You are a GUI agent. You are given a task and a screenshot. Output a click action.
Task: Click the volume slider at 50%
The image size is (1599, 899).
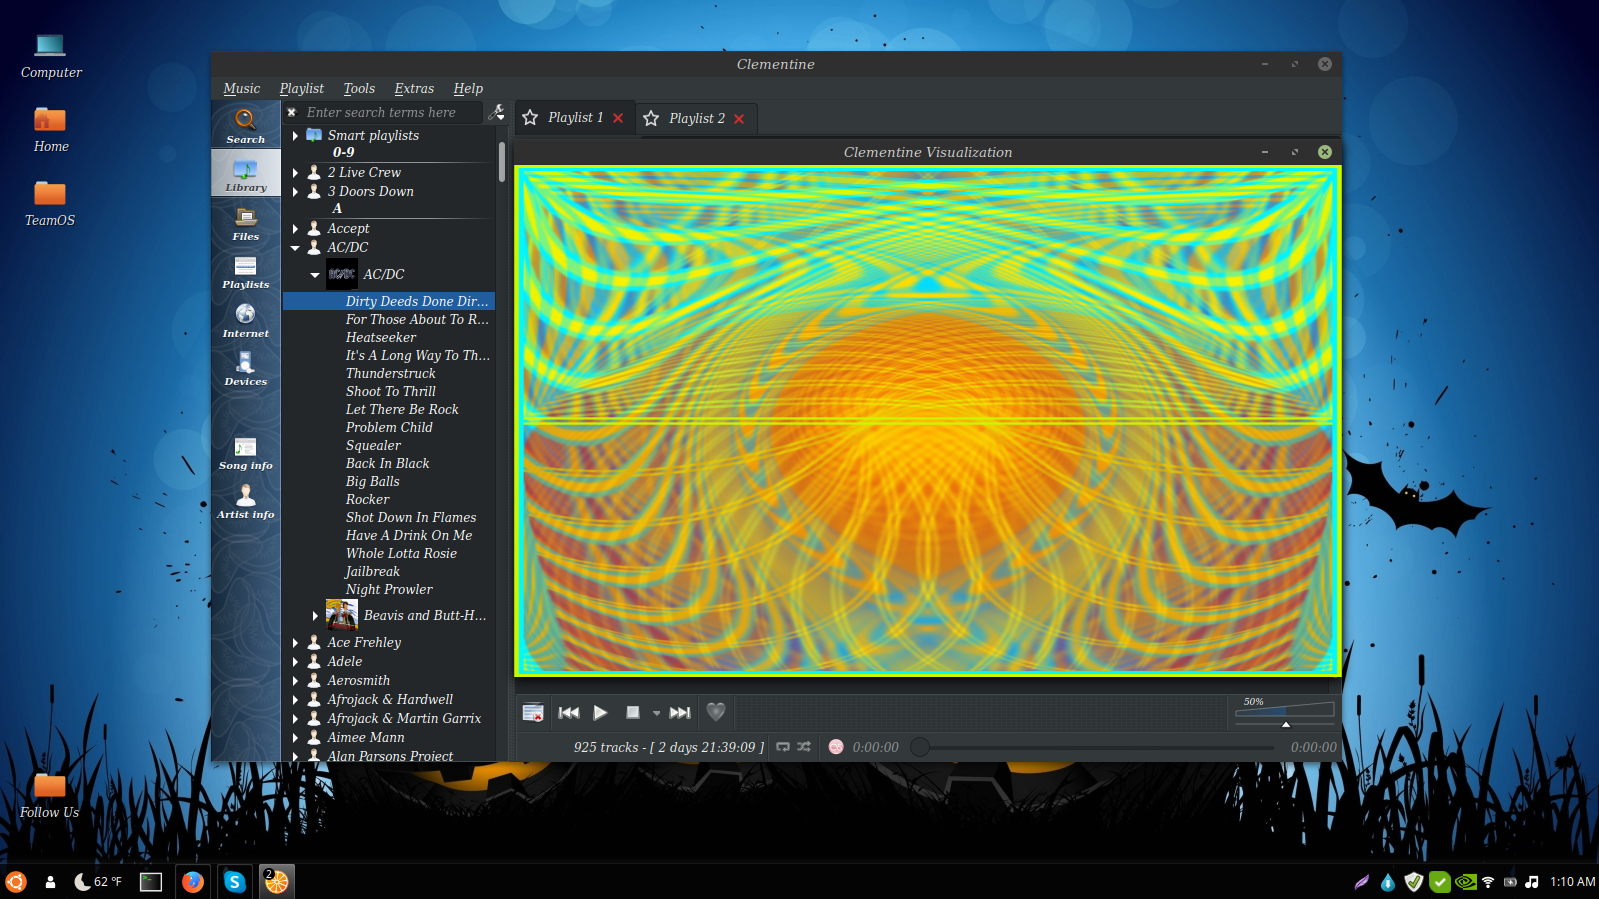[x=1285, y=712]
